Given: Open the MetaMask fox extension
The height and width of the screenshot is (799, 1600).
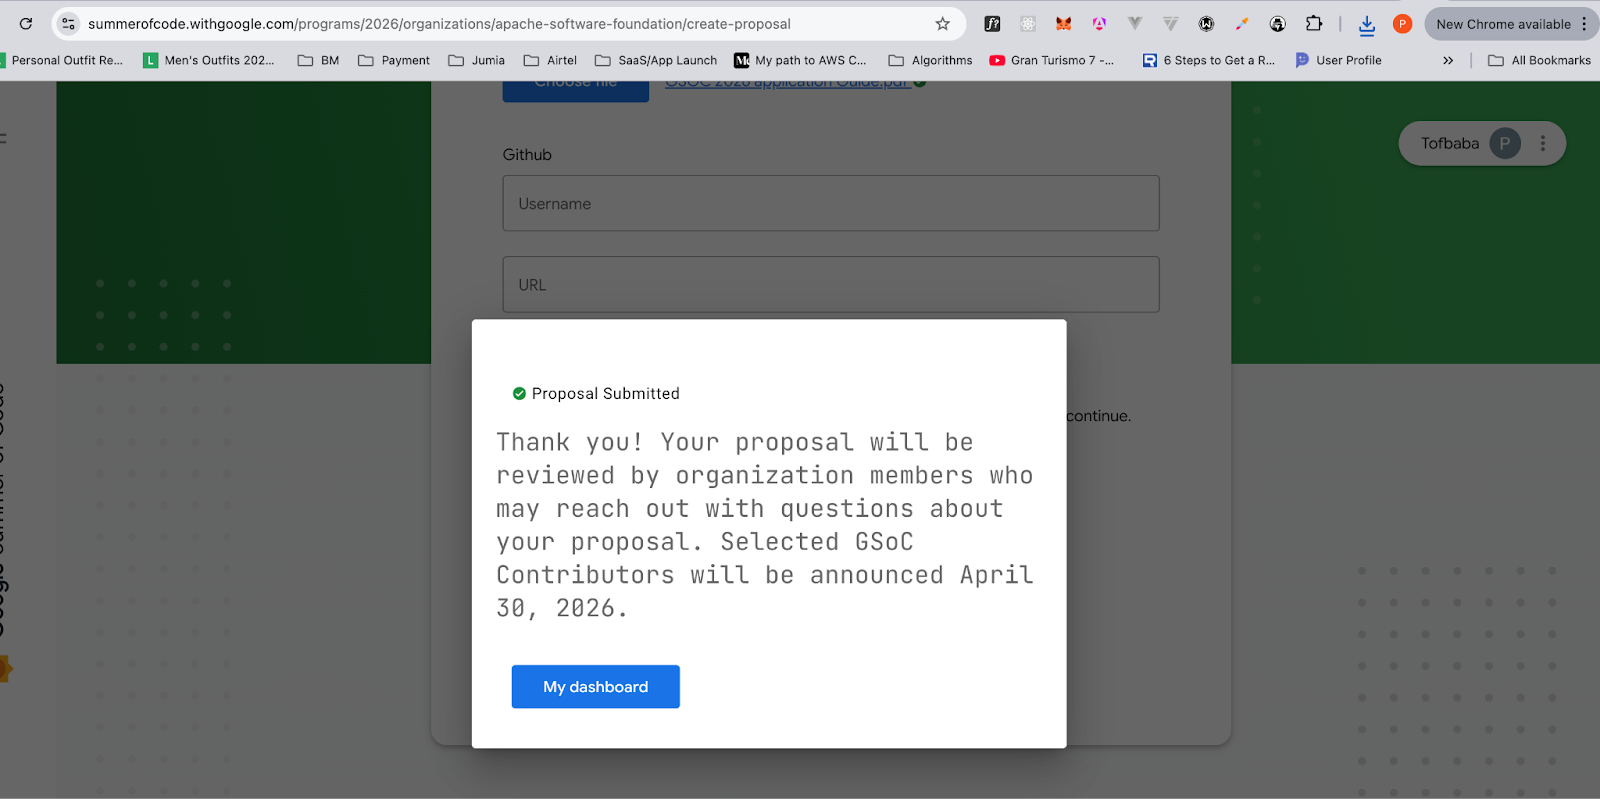Looking at the screenshot, I should click(1064, 24).
